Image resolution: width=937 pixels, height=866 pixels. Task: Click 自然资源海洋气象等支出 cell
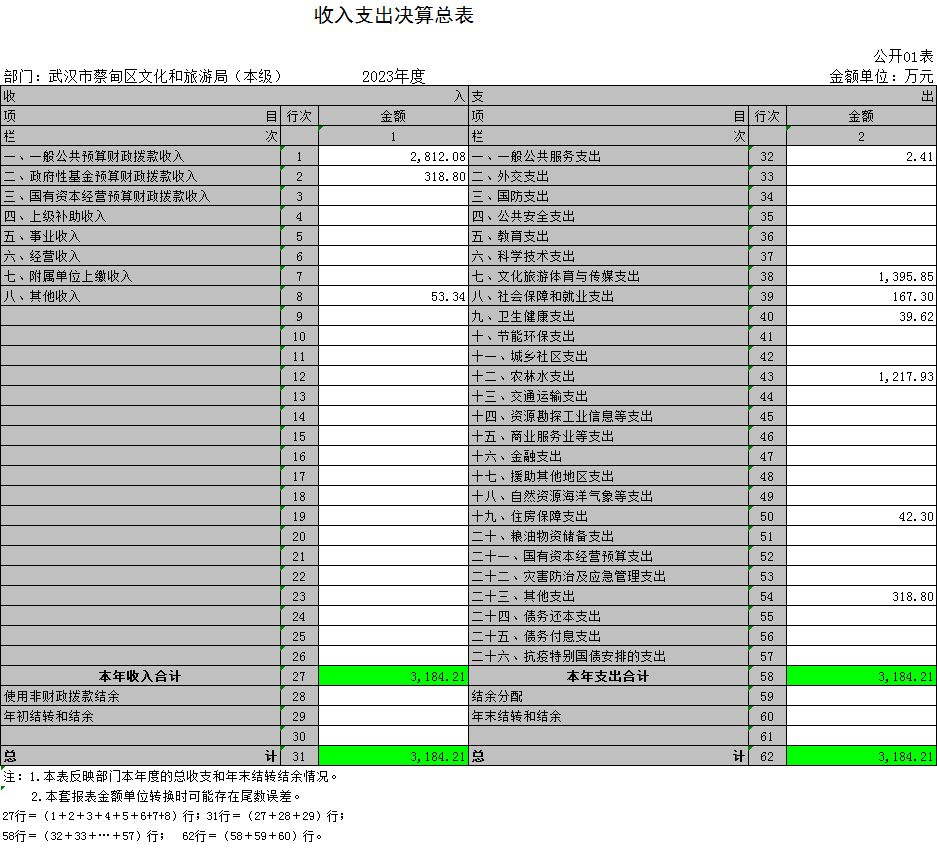coord(609,497)
